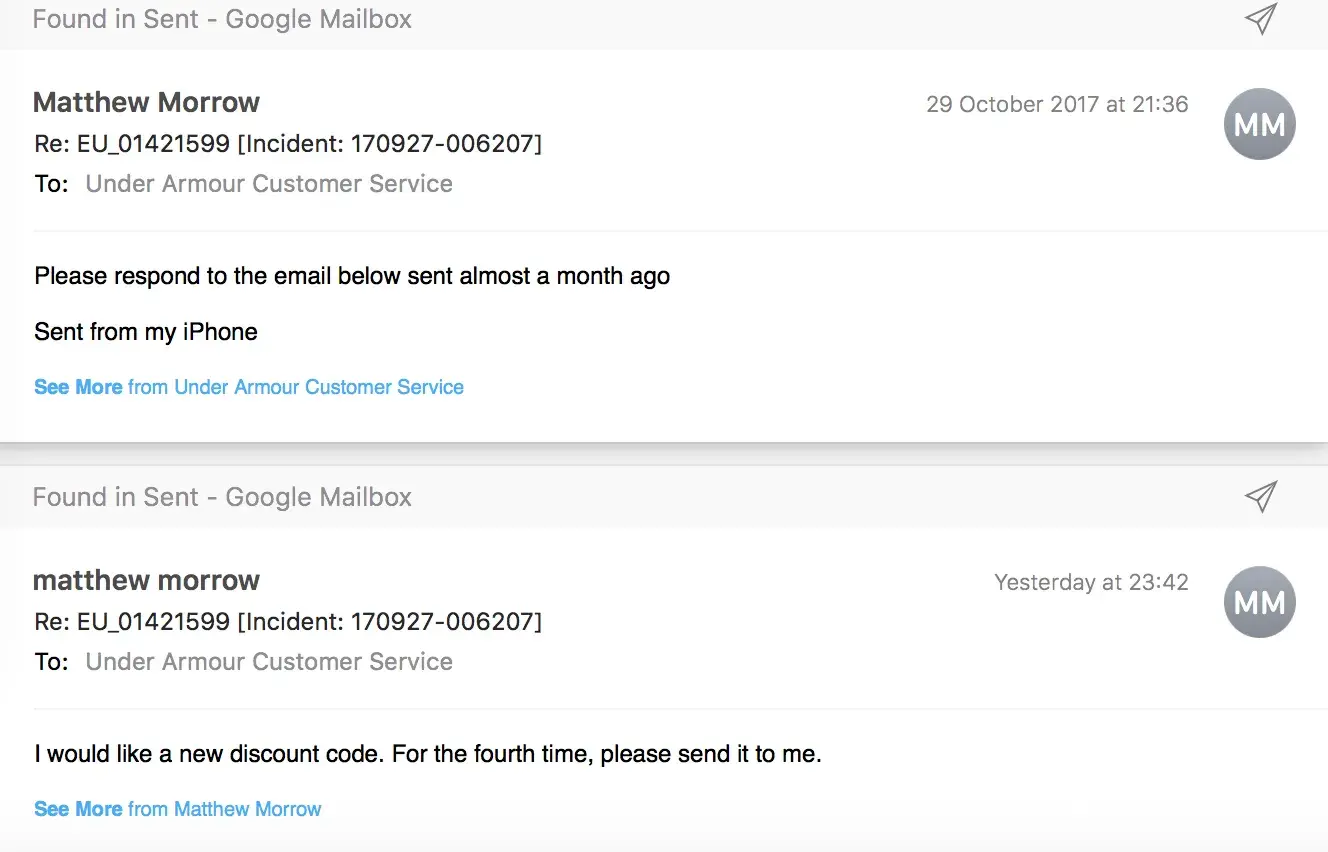This screenshot has height=852, width=1328.
Task: Click the Under Armour recipient in second email
Action: (269, 662)
